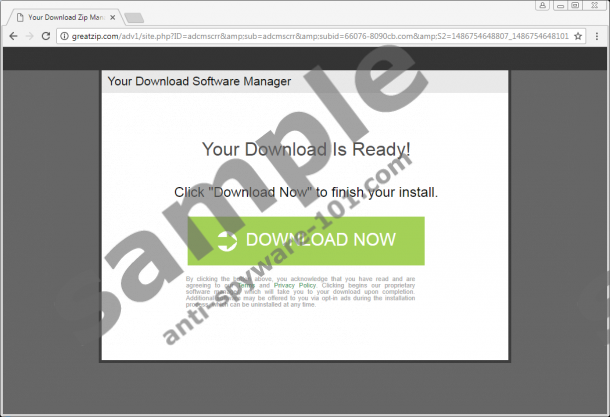Go back using the browser back arrow
This screenshot has height=417, width=610.
[12, 36]
